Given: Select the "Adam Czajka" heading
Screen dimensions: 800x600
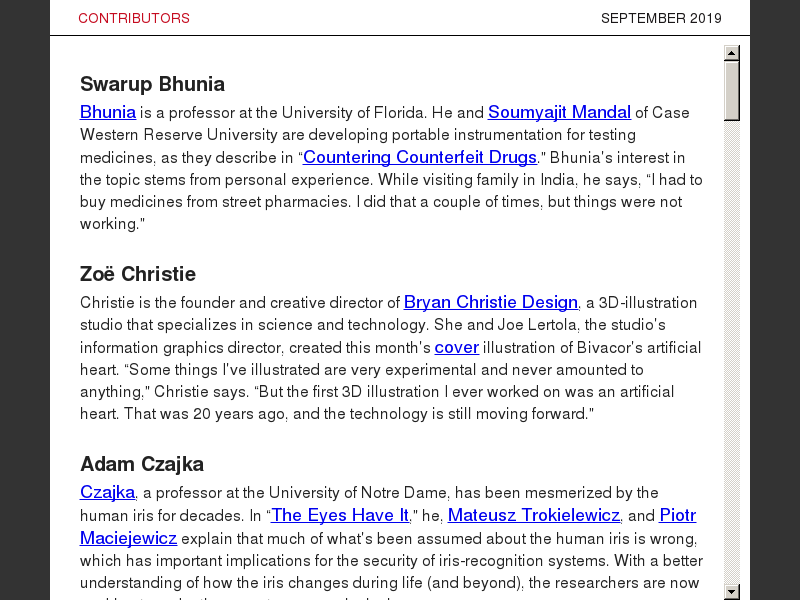Looking at the screenshot, I should pyautogui.click(x=142, y=464).
